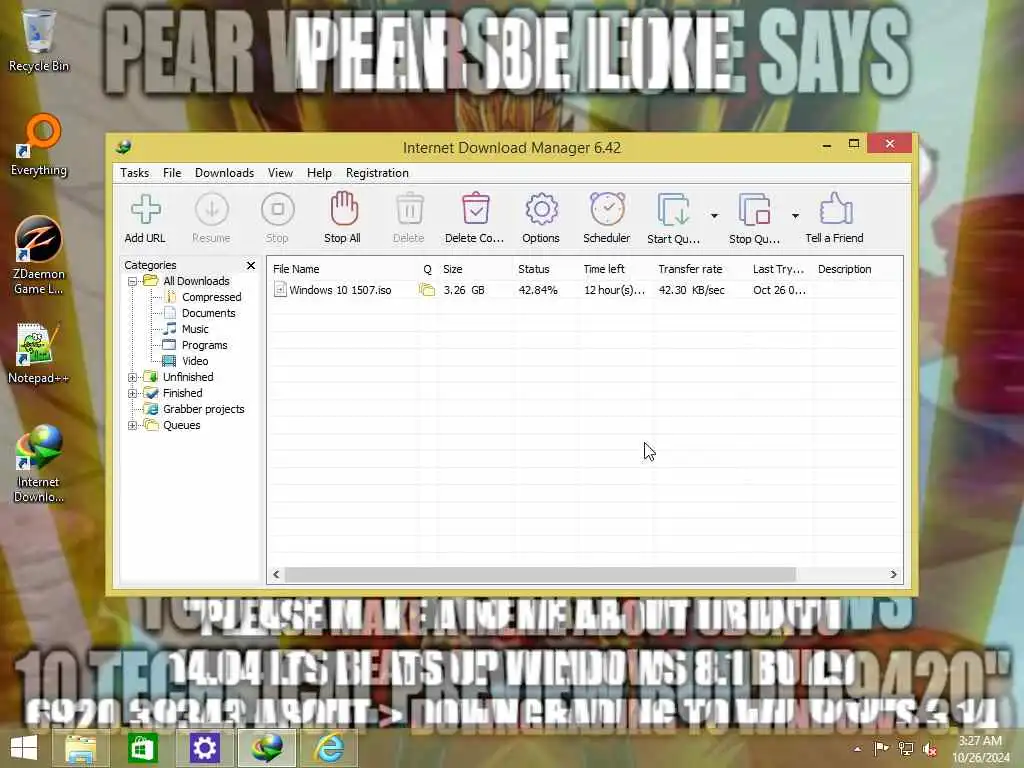Open PC Settings gear on taskbar
The width and height of the screenshot is (1024, 768).
click(x=204, y=748)
